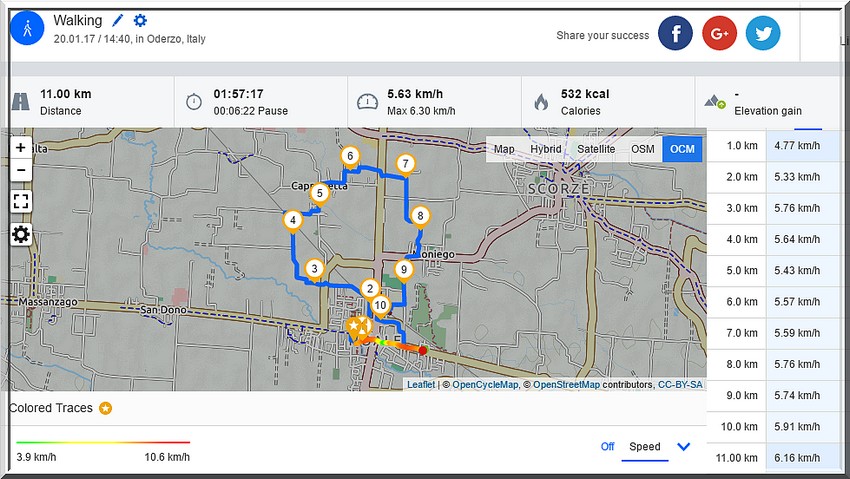Zoom in on the map

pos(21,147)
